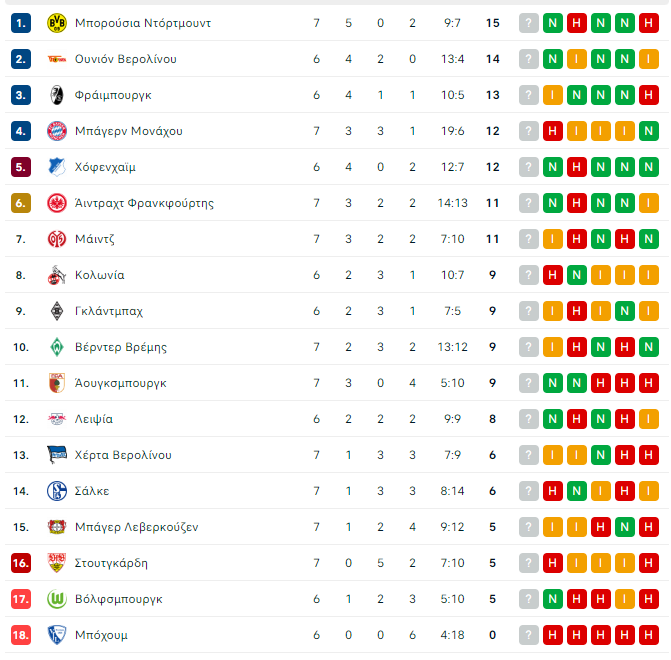Viewport: 671px width, 660px height.
Task: Click Bochum's gray next-match badge
Action: coord(529,635)
